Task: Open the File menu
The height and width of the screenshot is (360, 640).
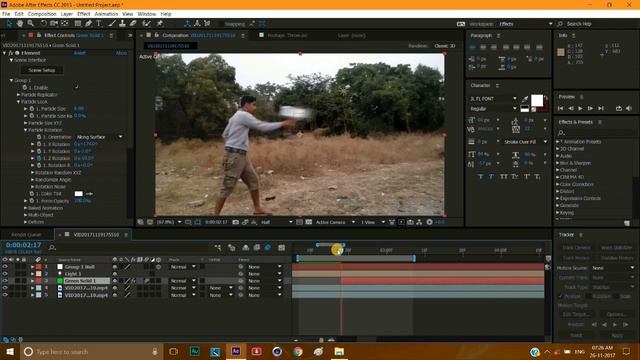Action: point(6,14)
